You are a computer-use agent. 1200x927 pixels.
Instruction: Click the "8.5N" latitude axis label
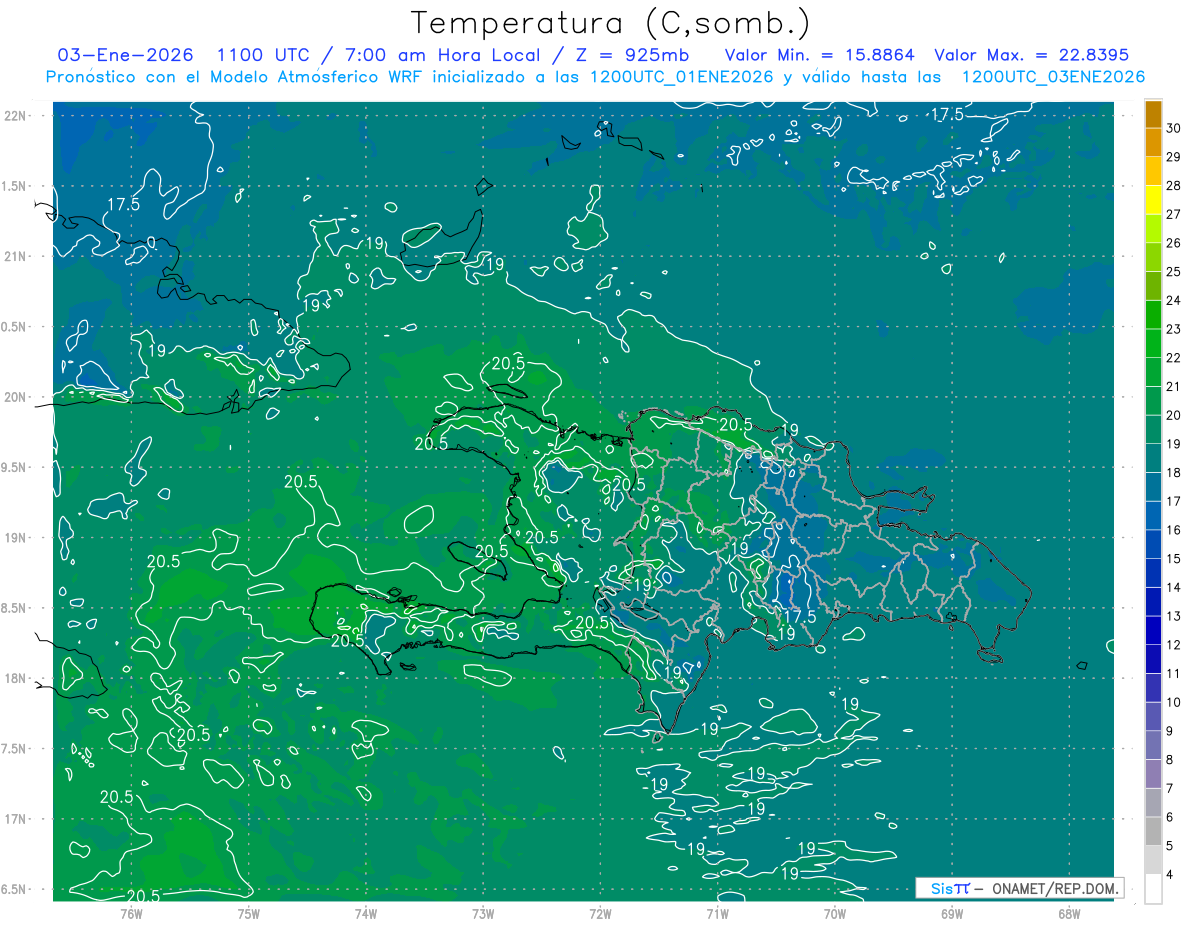point(14,608)
